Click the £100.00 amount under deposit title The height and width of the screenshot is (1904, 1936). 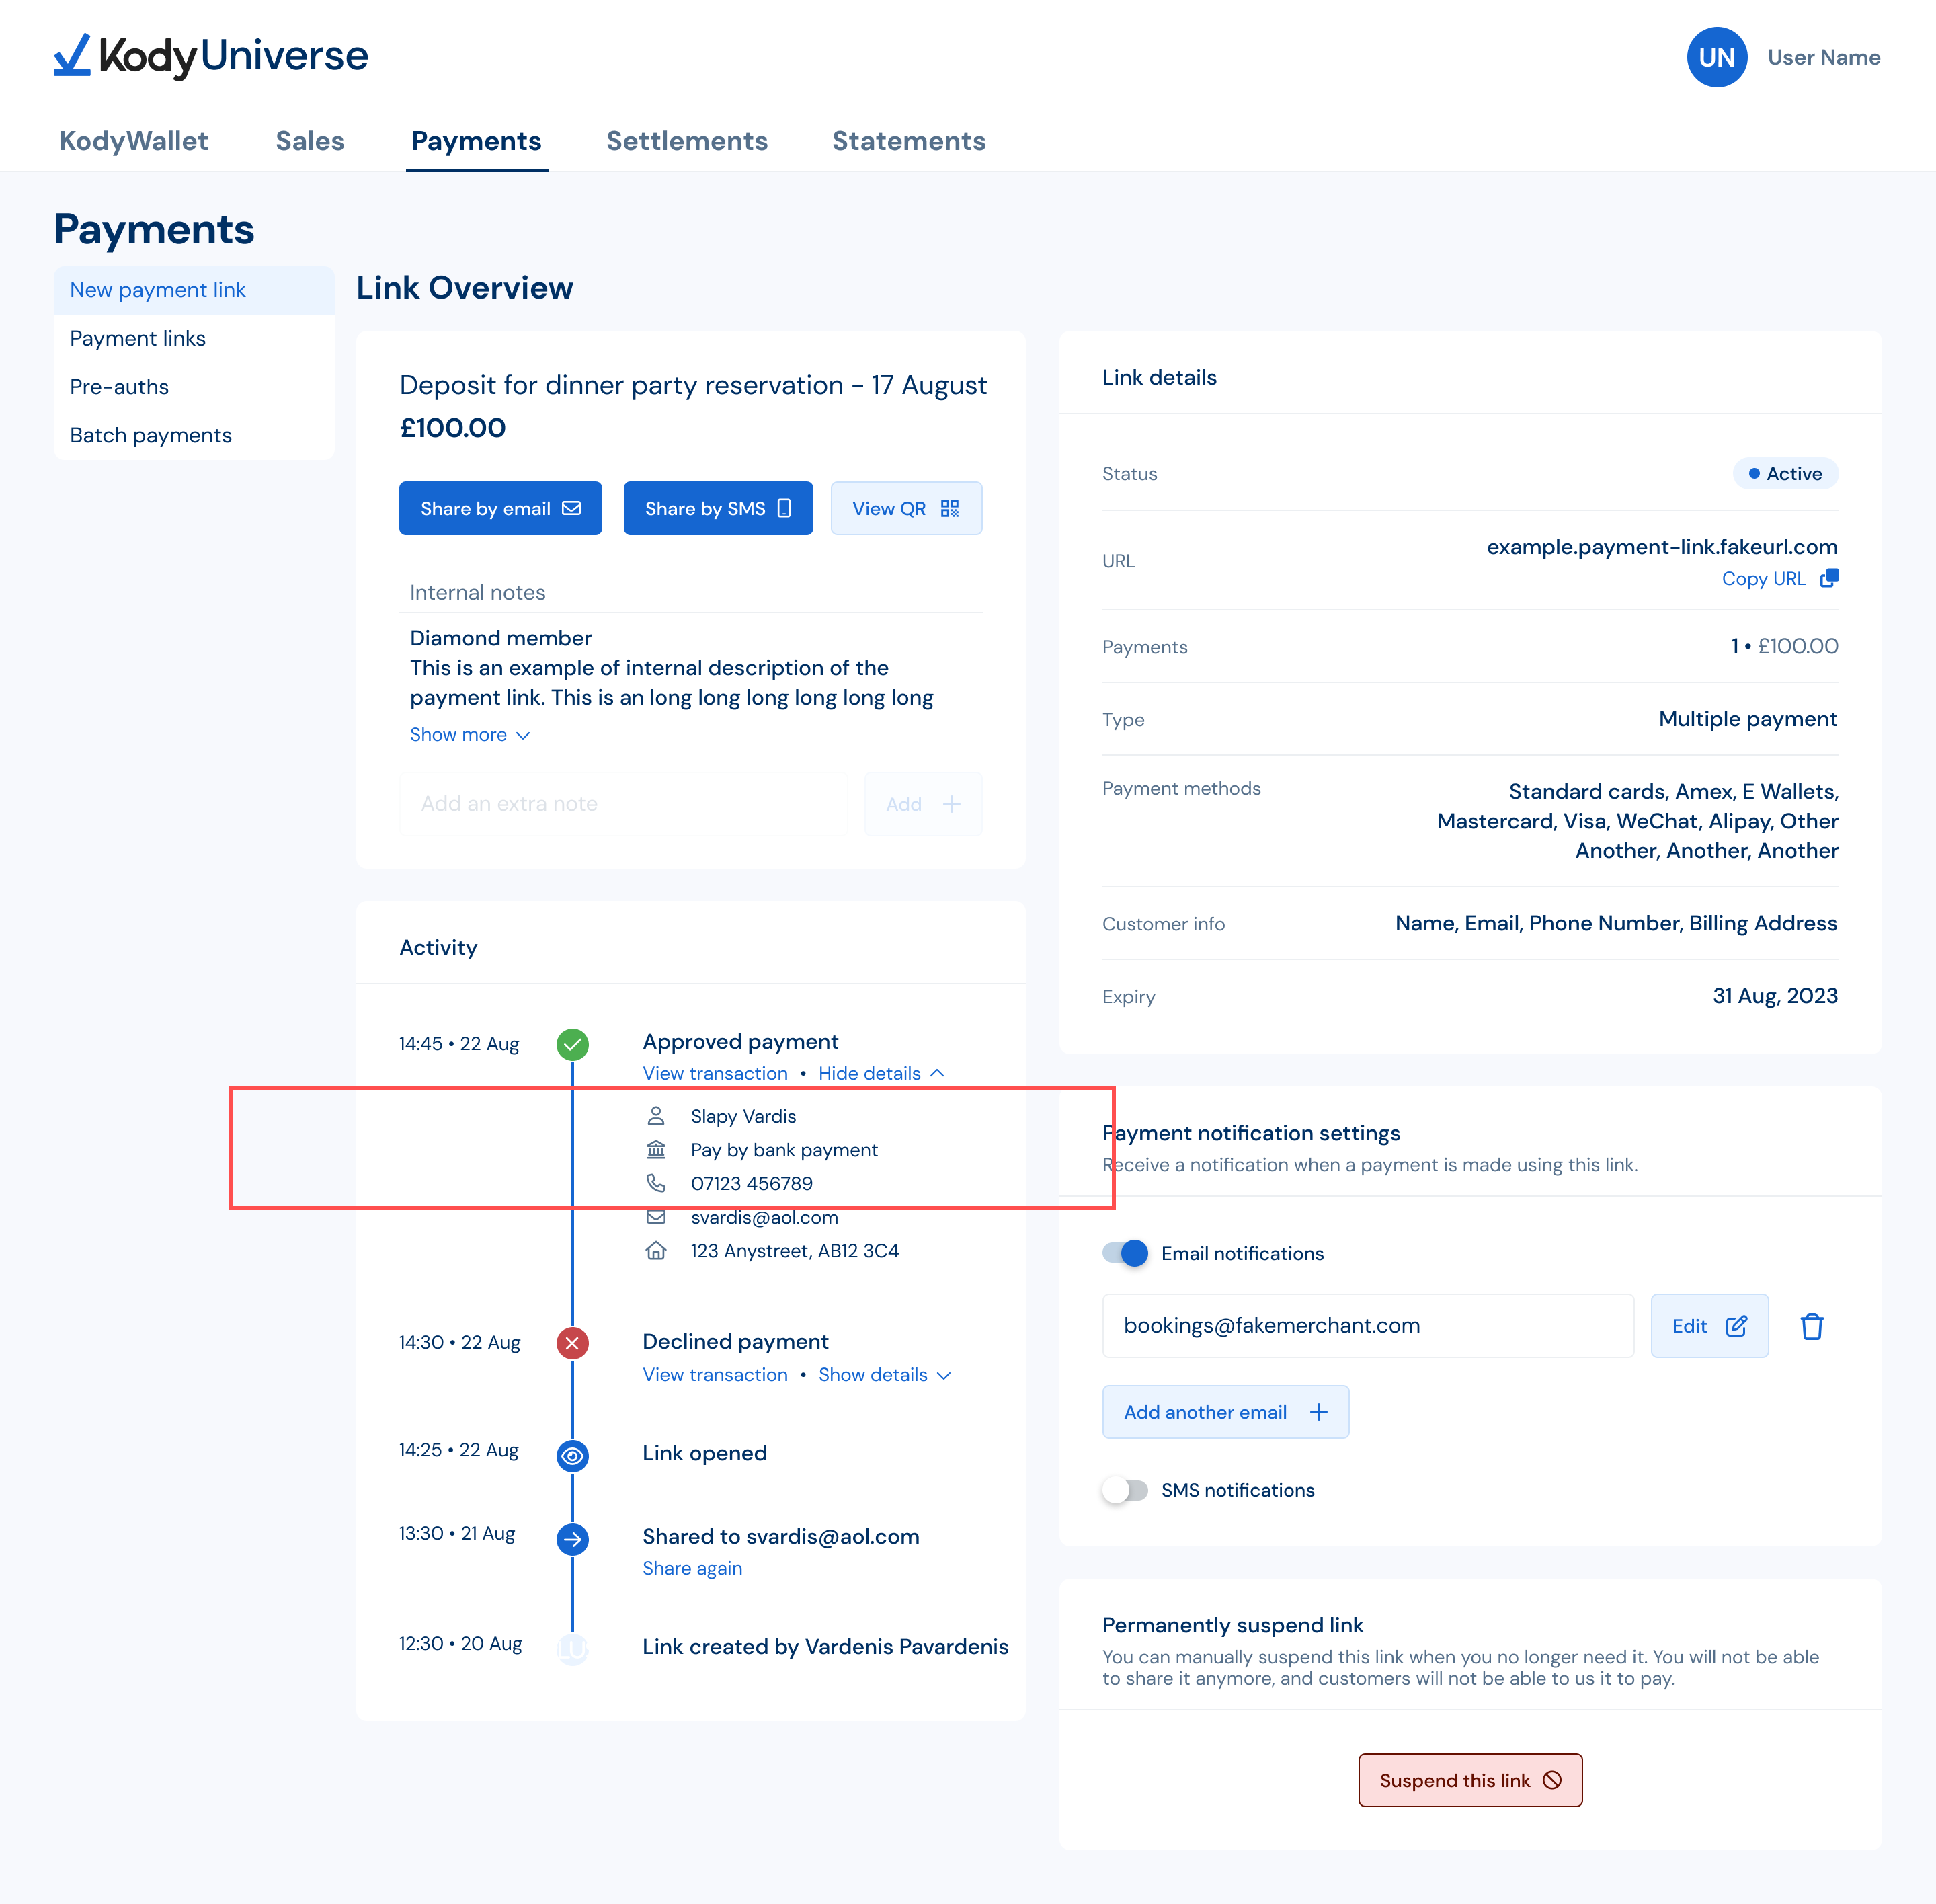[453, 428]
